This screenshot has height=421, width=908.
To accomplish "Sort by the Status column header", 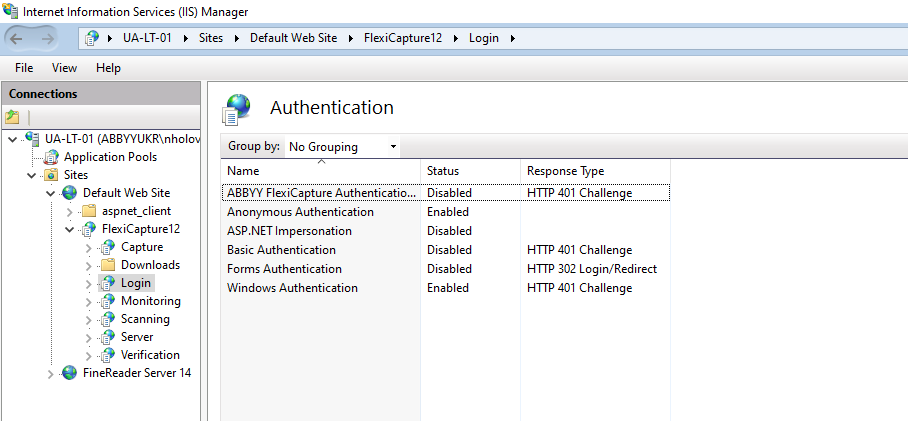I will [470, 171].
